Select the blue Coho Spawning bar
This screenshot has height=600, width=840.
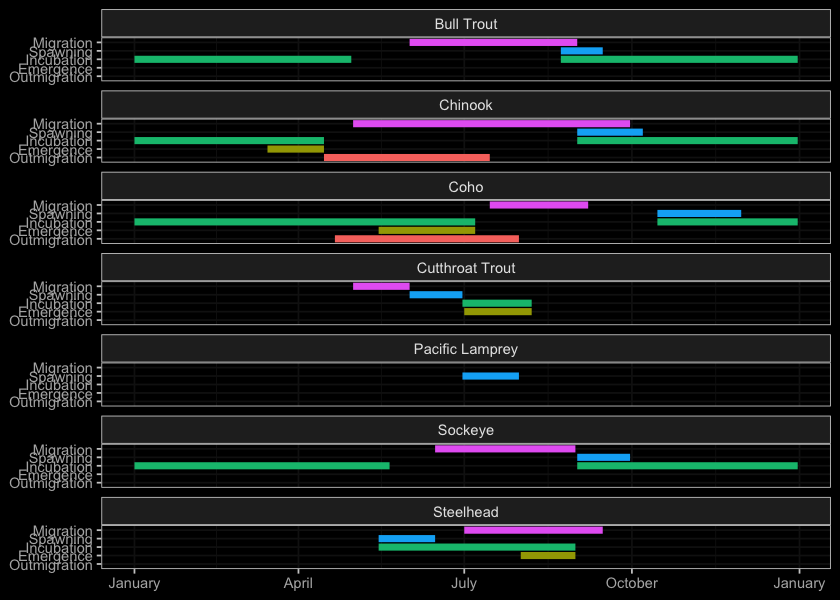tap(699, 213)
